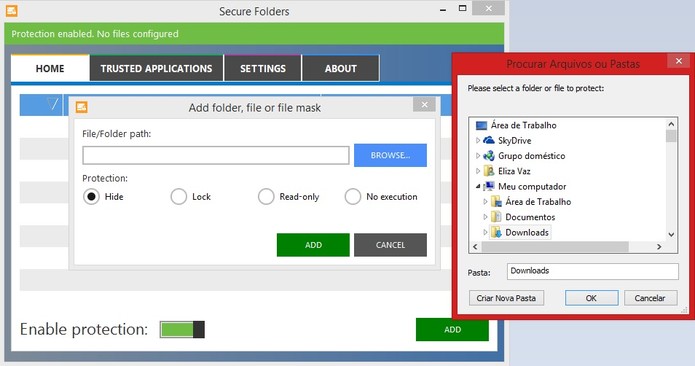Choose the Lock protection radio button
The image size is (695, 366).
(x=179, y=197)
